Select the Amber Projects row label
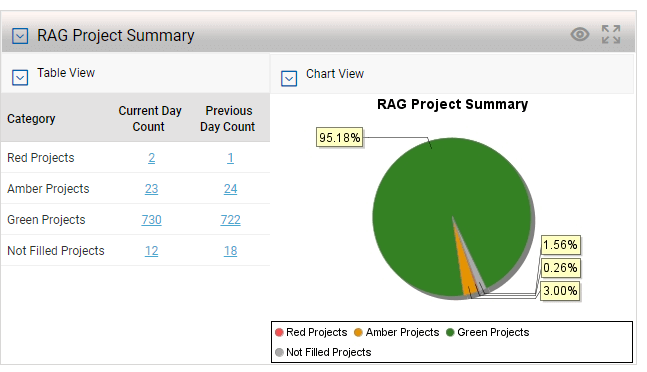Image resolution: width=647 pixels, height=372 pixels. coord(48,189)
